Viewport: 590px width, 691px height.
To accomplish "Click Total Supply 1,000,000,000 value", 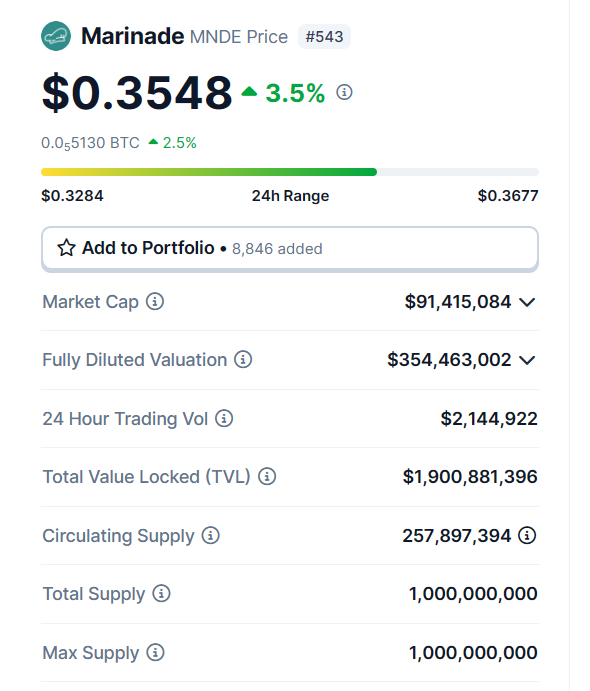I will tap(473, 594).
